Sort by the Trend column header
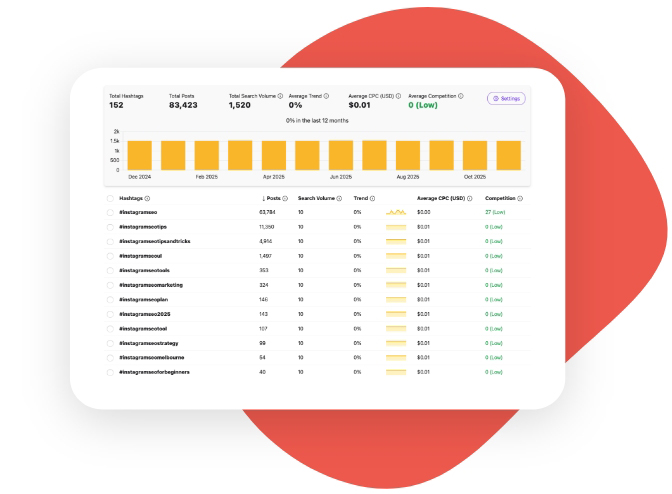The height and width of the screenshot is (494, 672). (361, 198)
